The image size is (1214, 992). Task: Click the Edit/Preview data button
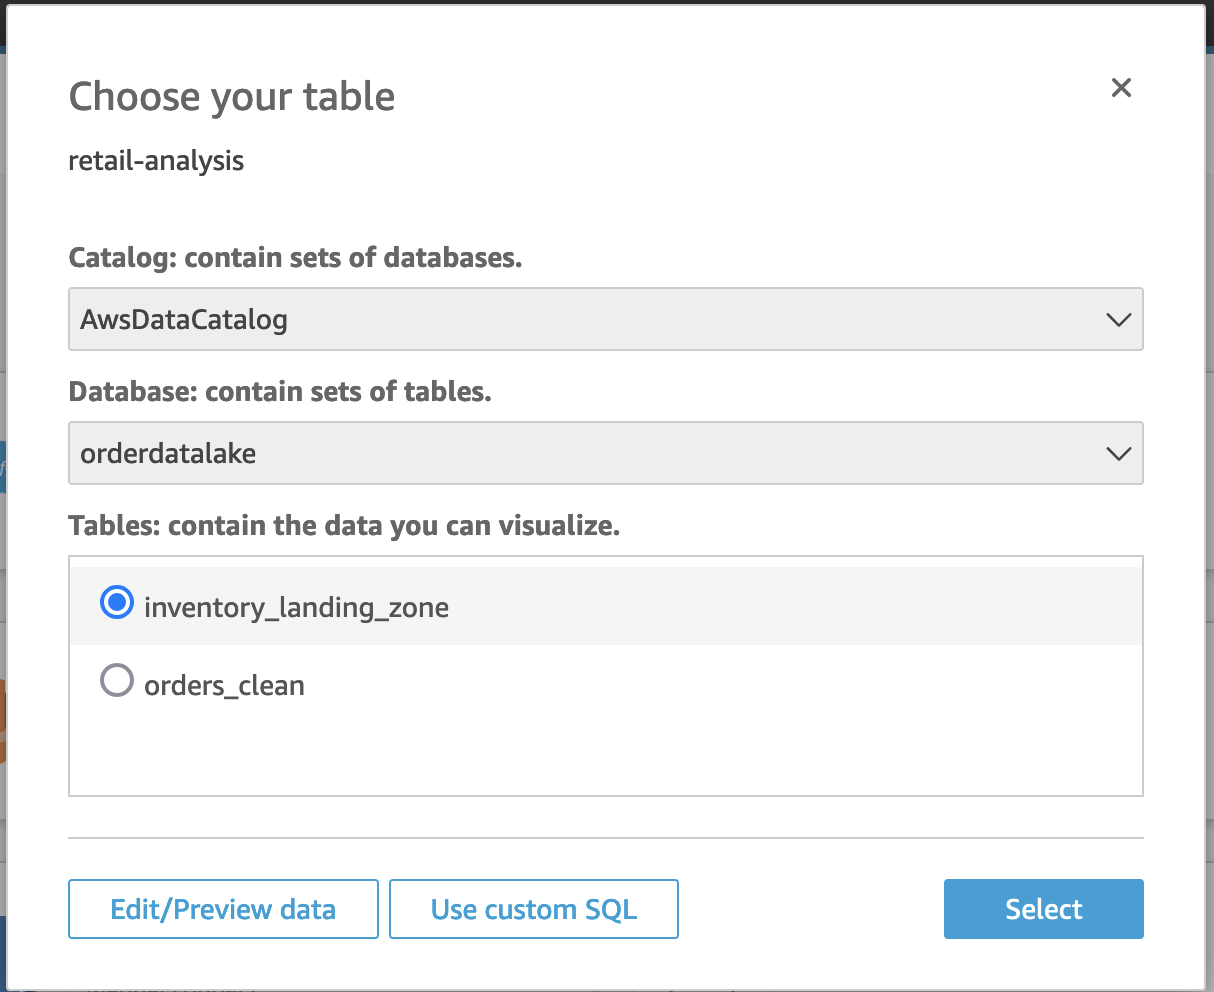coord(223,909)
